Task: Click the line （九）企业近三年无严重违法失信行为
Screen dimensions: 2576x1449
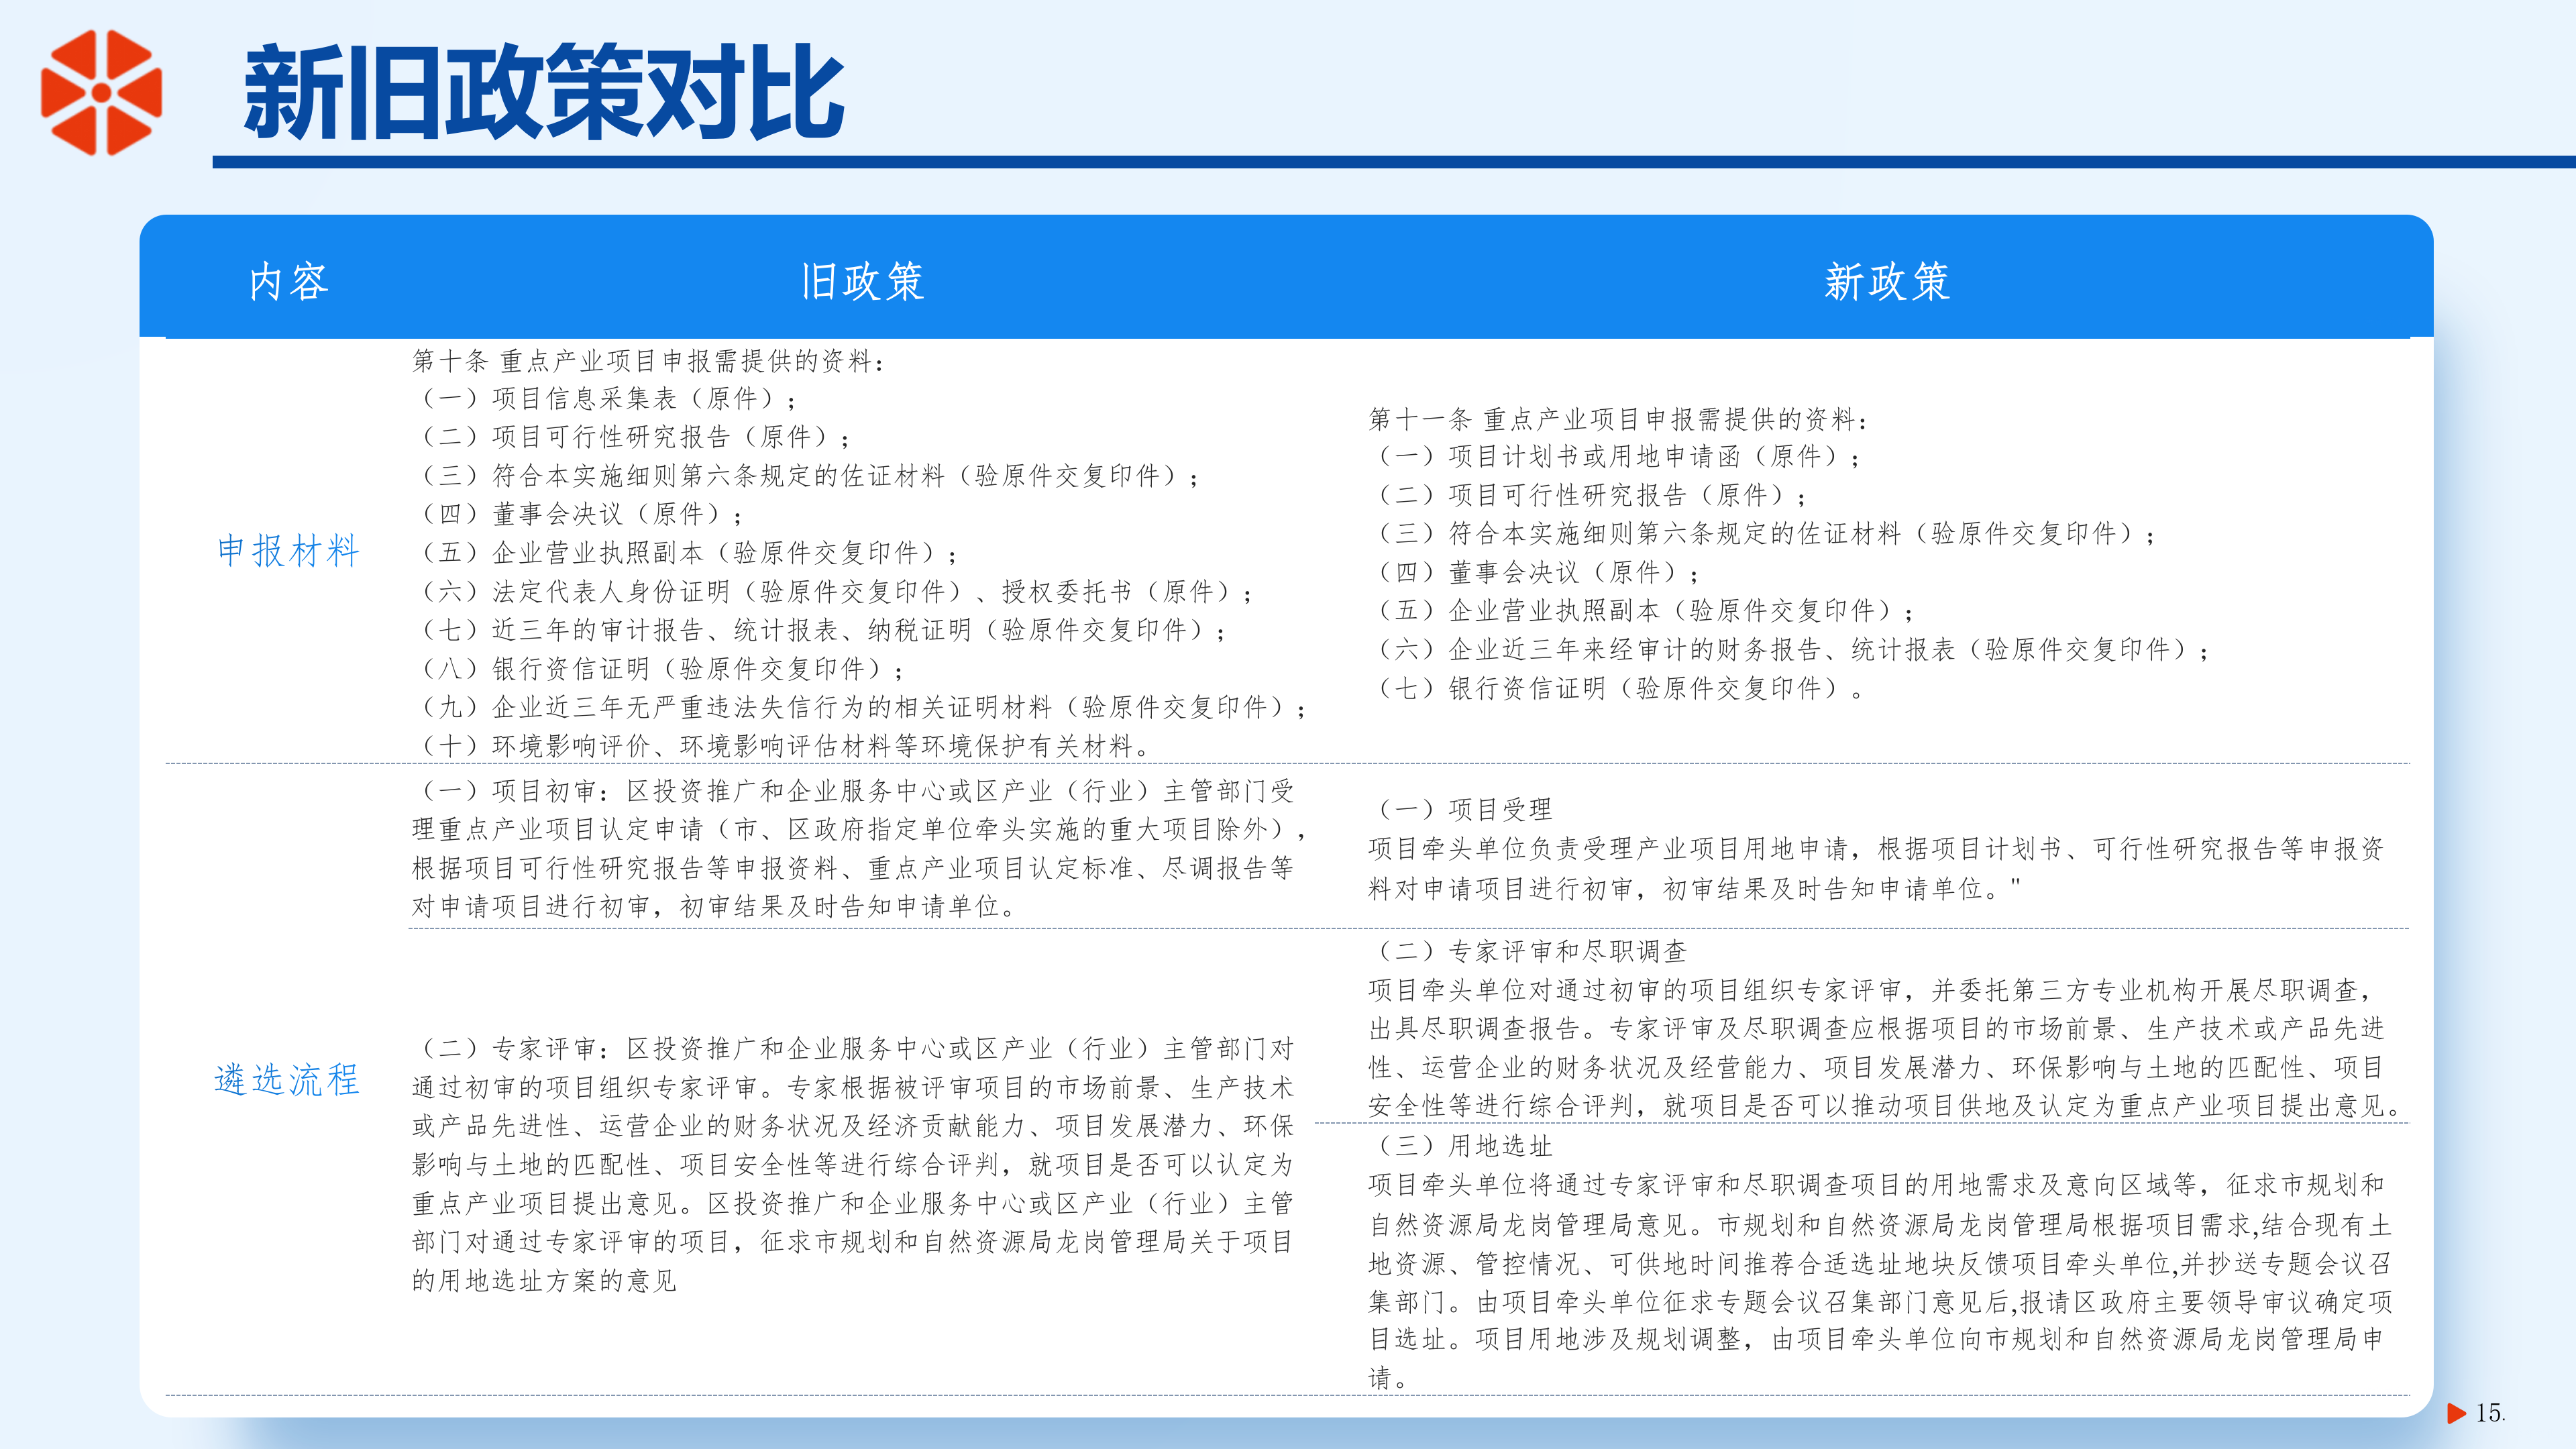Action: (860, 708)
